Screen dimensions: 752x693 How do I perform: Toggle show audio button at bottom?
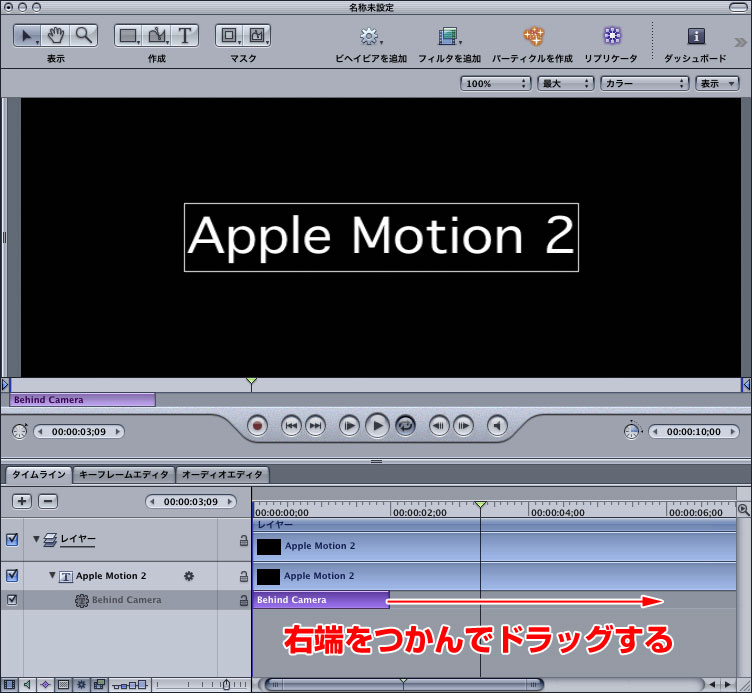(x=27, y=684)
